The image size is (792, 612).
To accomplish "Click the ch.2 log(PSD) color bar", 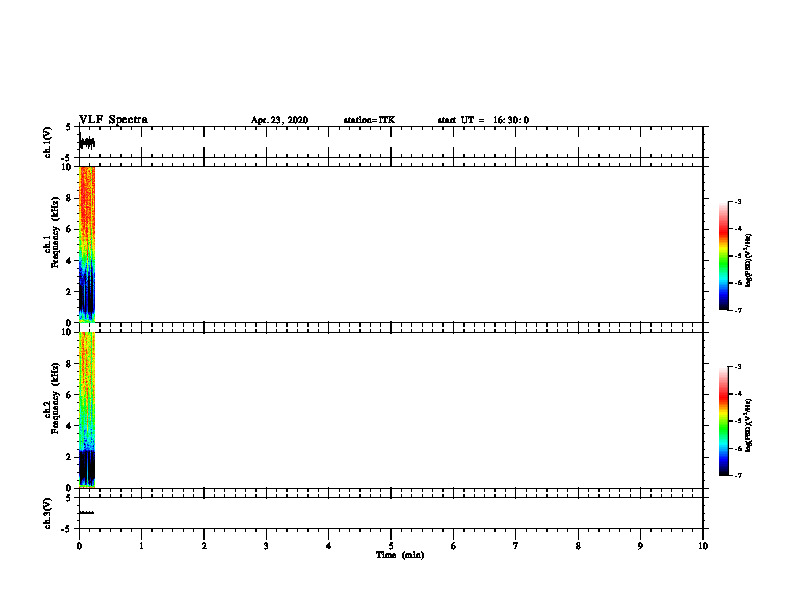I will coord(723,421).
